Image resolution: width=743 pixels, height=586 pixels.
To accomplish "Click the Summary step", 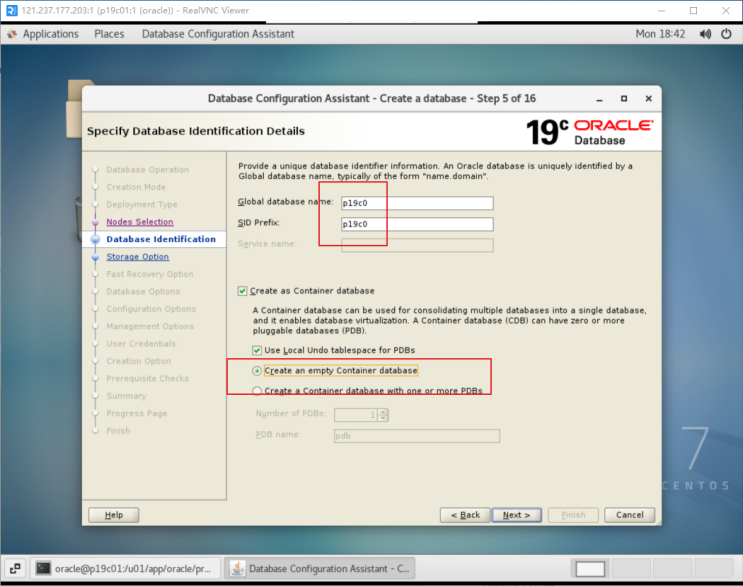I will click(127, 396).
